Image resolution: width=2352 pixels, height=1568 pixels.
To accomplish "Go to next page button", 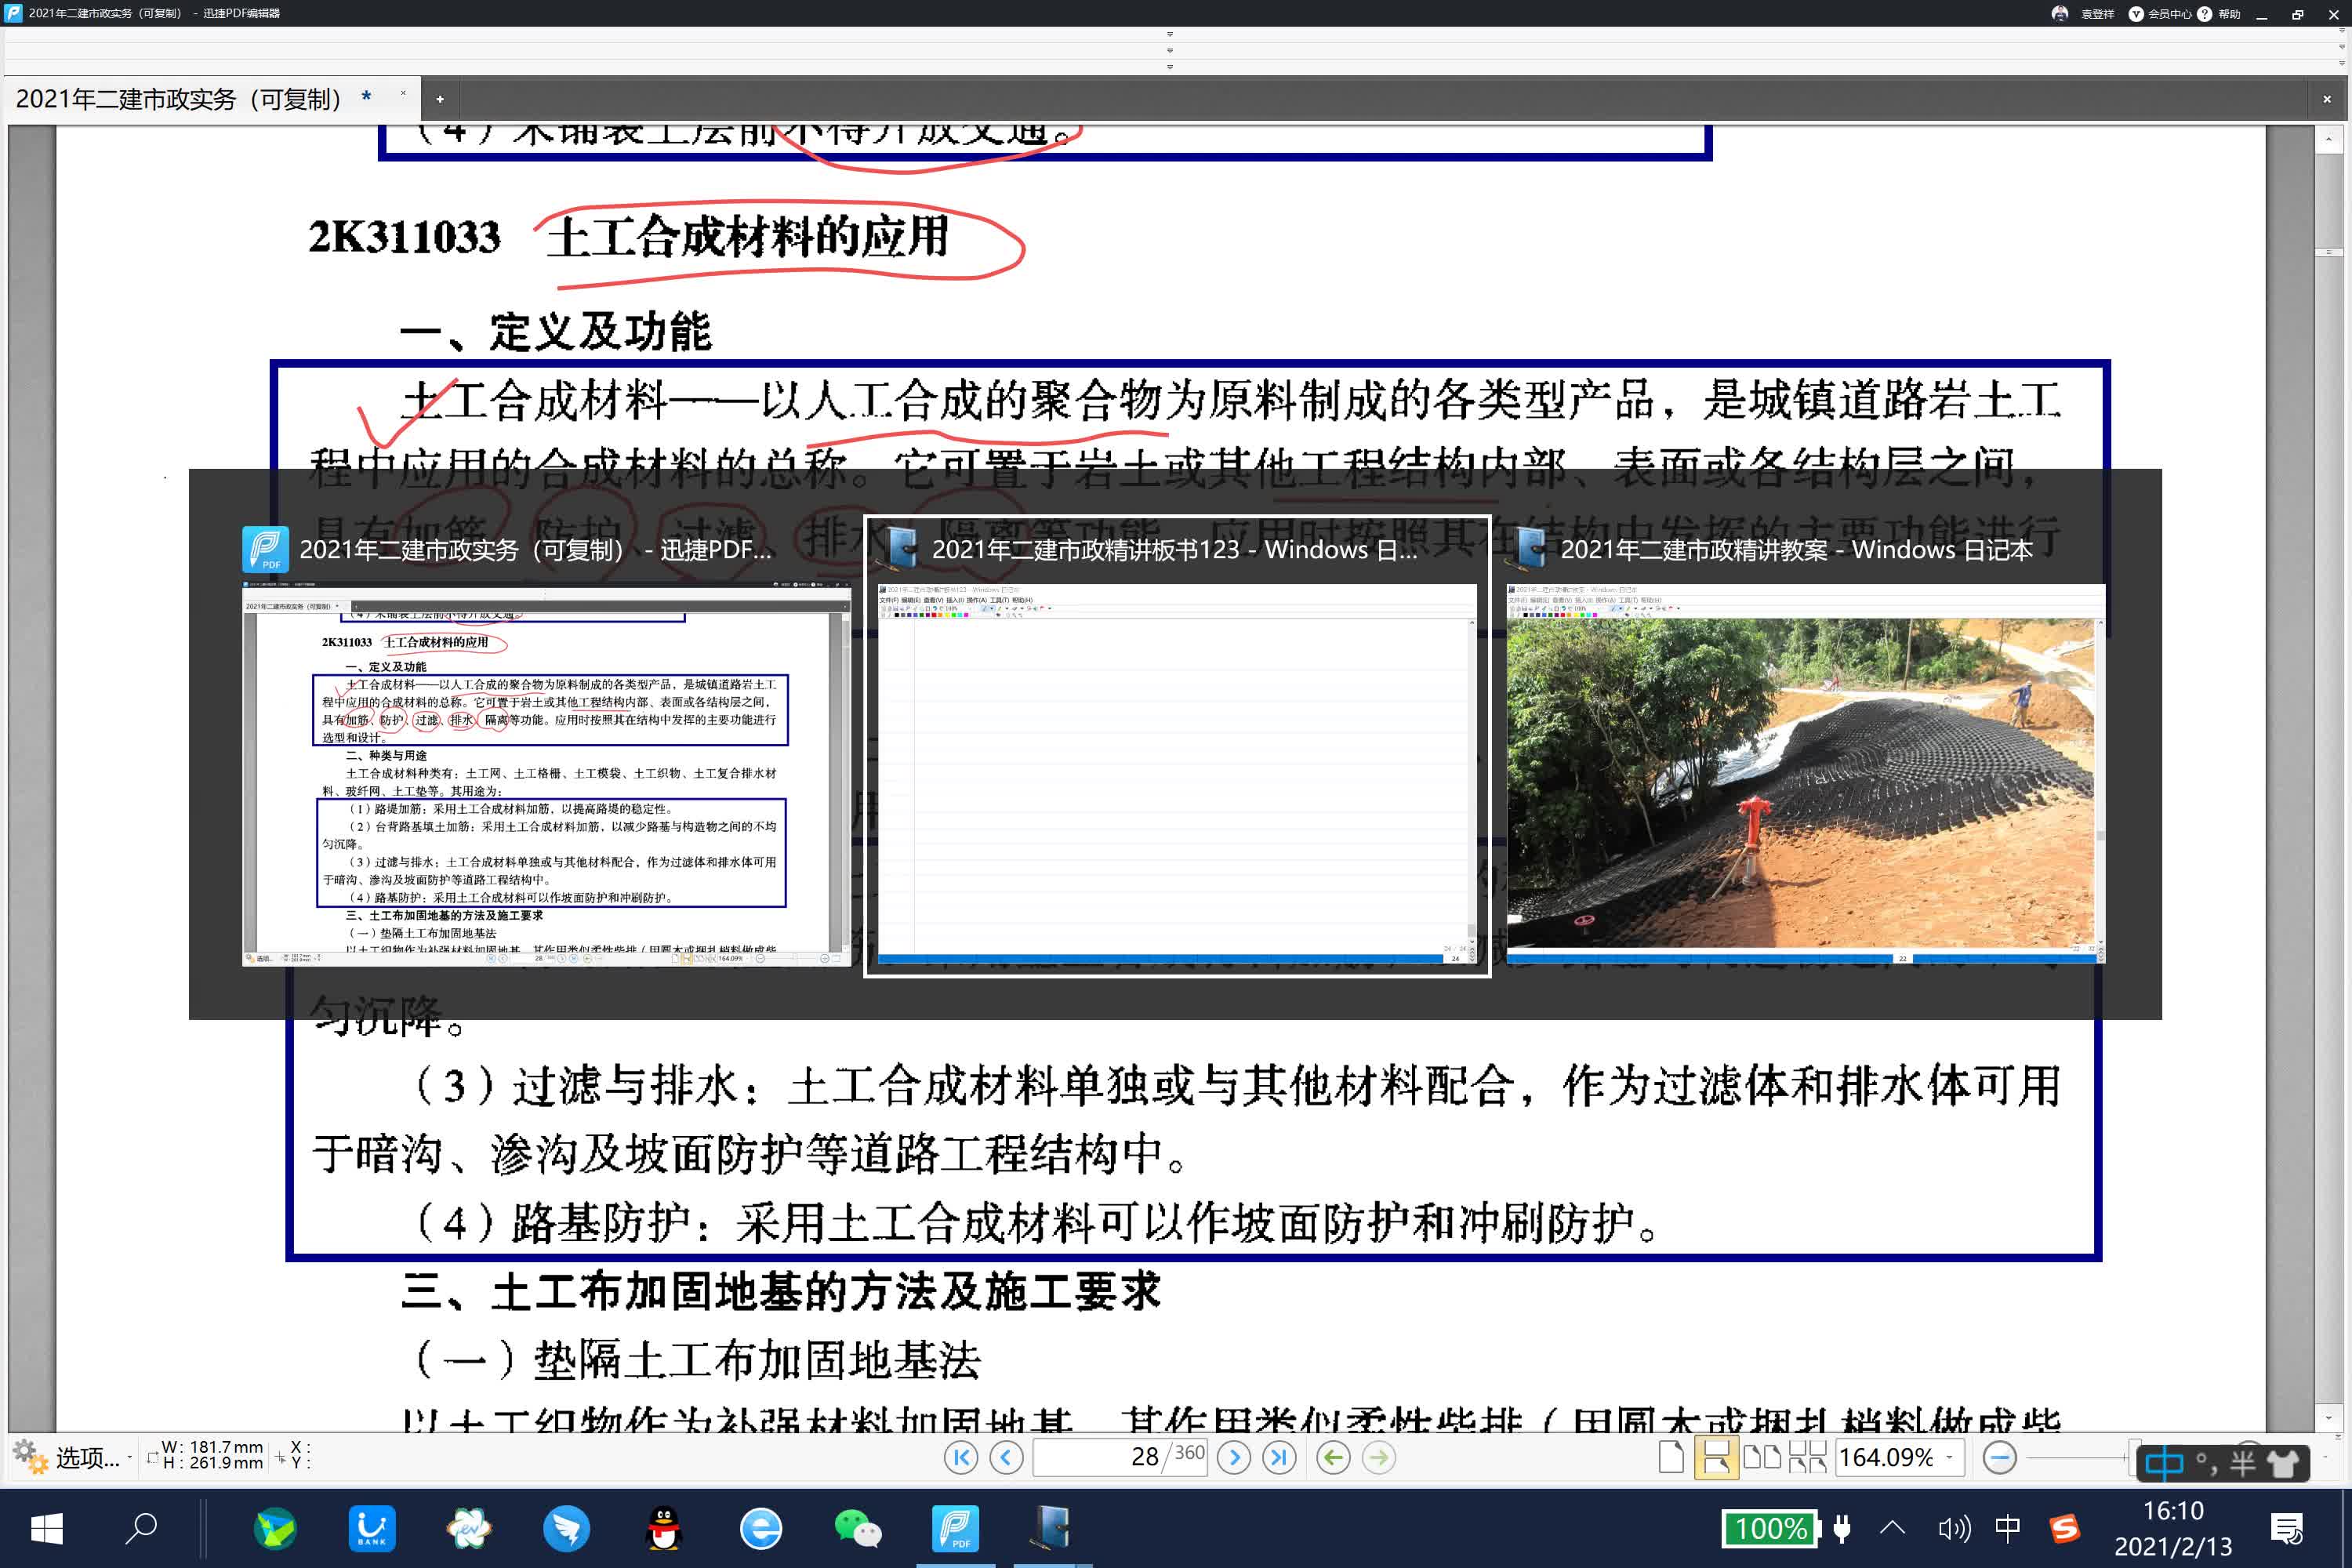I will [1234, 1457].
